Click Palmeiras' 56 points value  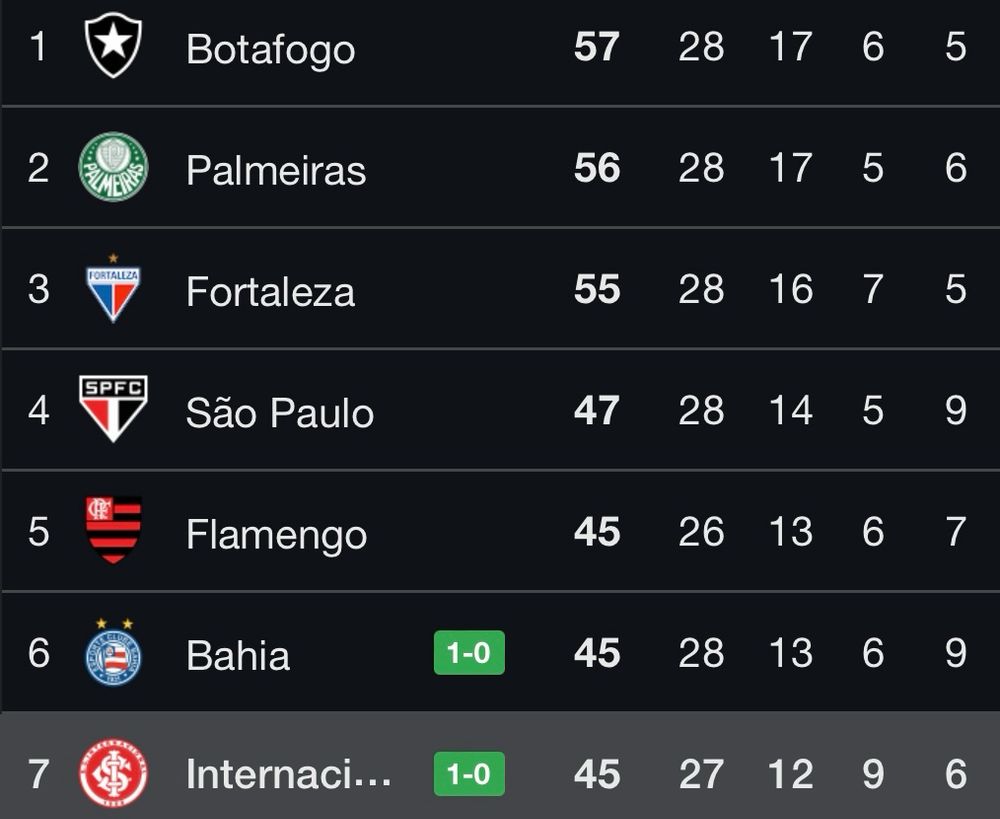[597, 168]
